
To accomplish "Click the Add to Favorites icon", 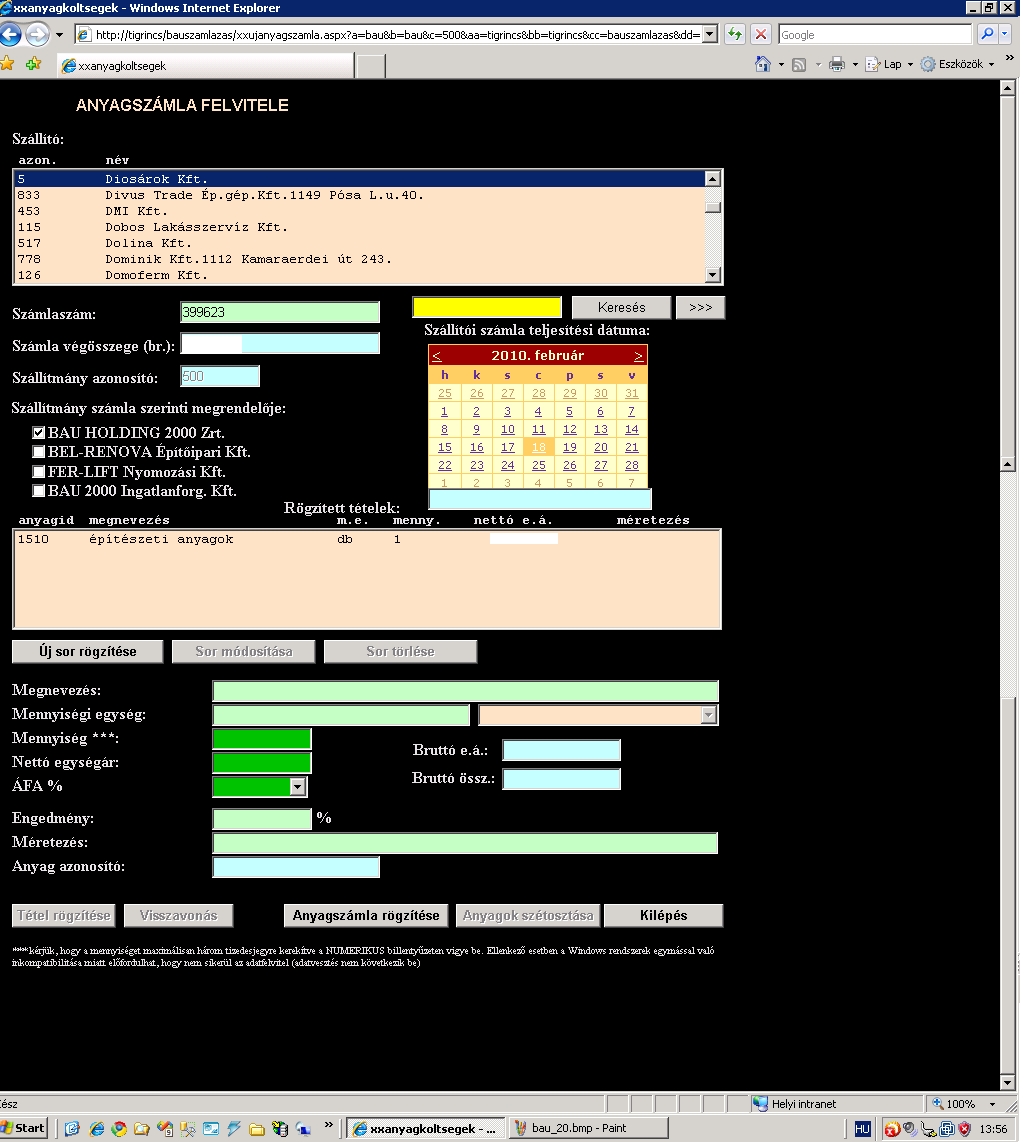I will click(x=33, y=64).
